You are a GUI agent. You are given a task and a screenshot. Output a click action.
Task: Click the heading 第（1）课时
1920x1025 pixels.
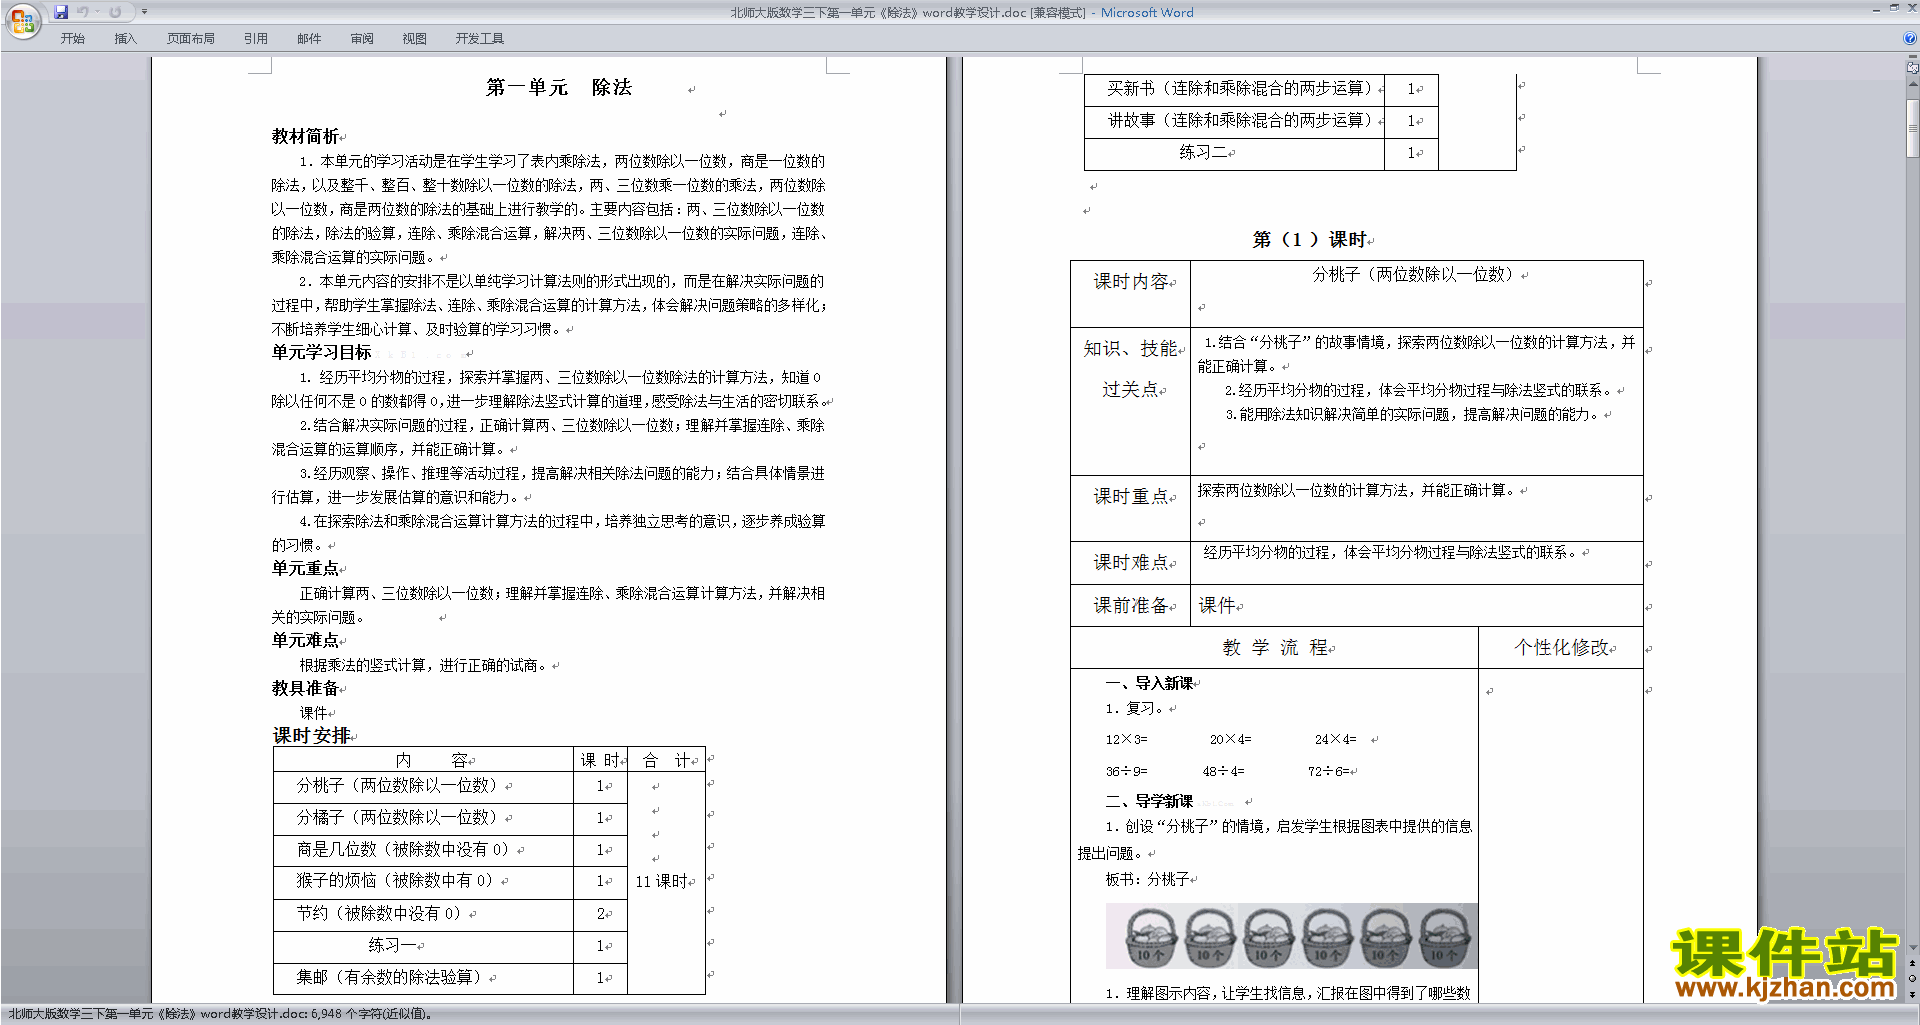tap(1310, 240)
